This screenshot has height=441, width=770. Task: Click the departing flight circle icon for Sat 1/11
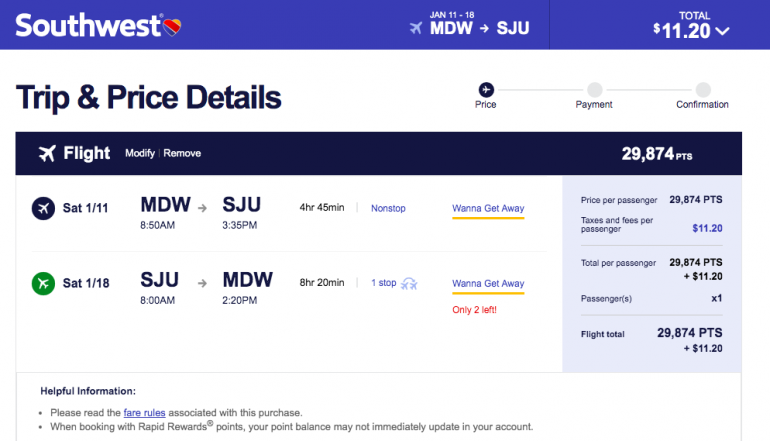click(43, 208)
